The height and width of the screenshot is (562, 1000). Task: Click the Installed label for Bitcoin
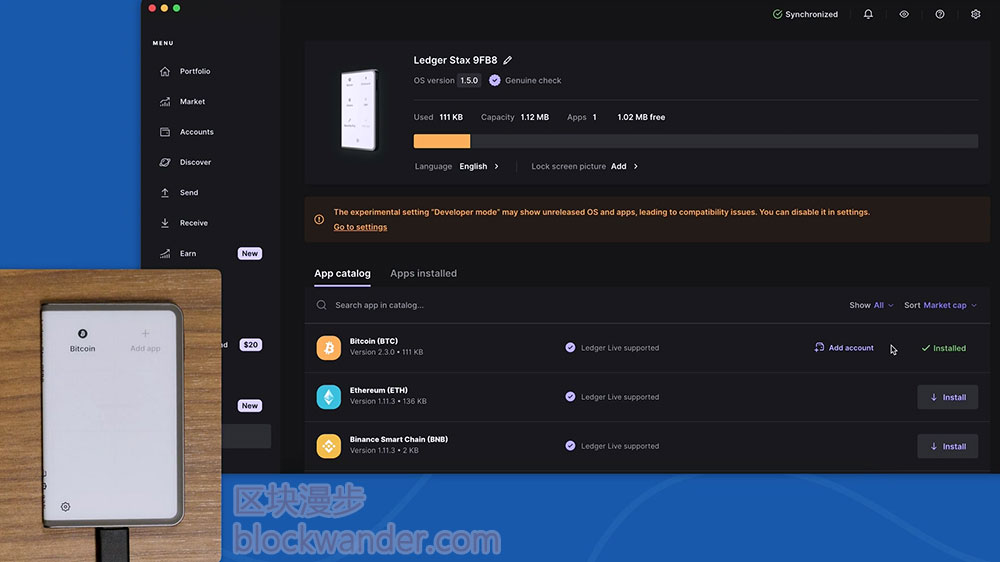tap(944, 348)
